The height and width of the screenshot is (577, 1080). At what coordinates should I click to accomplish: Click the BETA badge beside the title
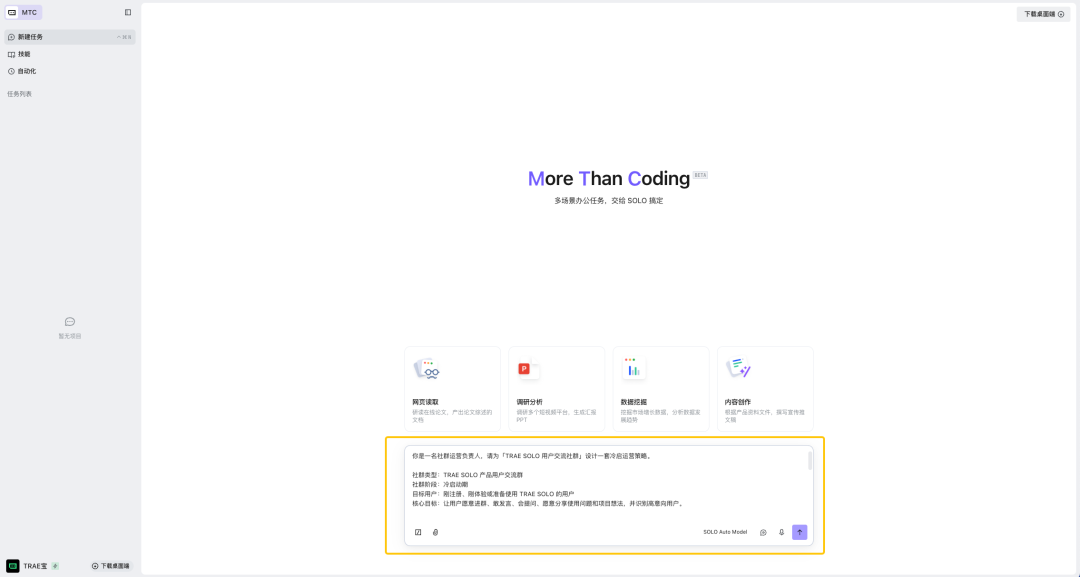[x=700, y=175]
